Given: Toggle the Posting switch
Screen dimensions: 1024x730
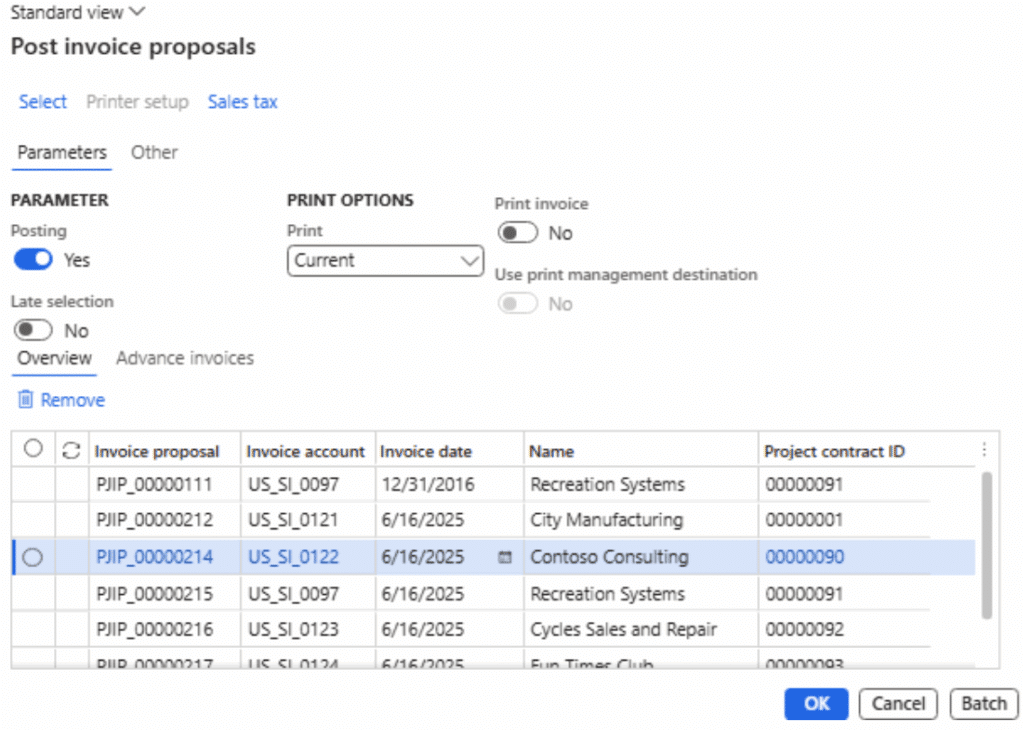Looking at the screenshot, I should click(x=33, y=260).
